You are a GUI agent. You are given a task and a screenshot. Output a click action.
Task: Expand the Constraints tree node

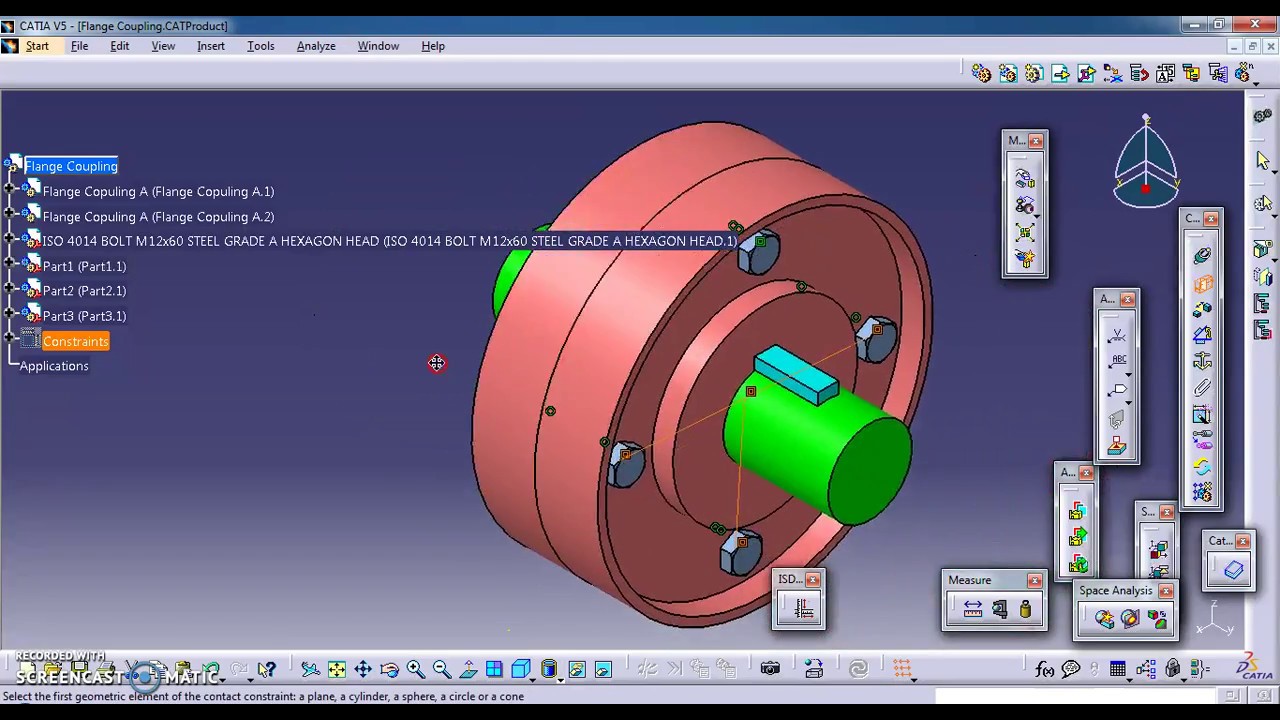click(x=10, y=340)
